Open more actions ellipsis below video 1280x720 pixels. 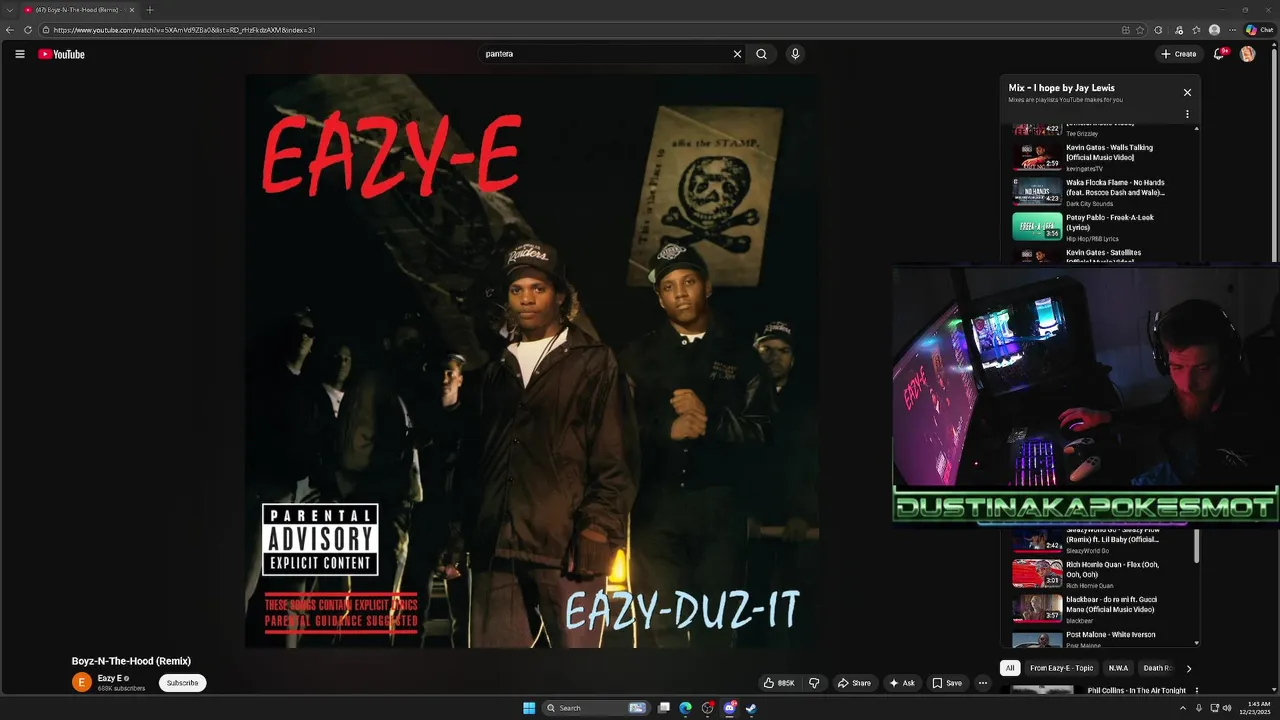tap(983, 683)
